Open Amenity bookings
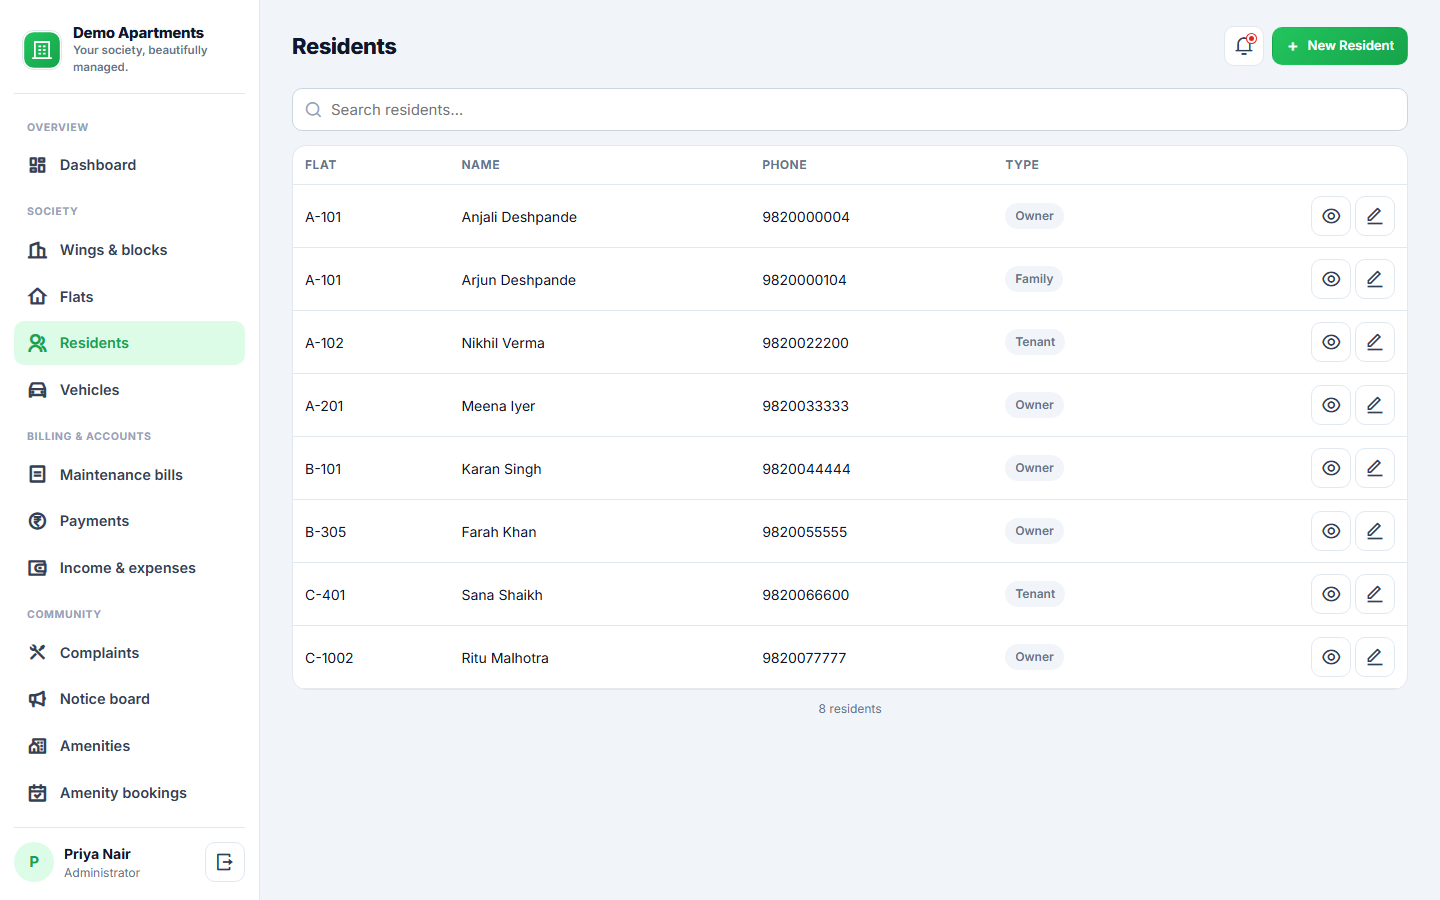 [x=129, y=793]
